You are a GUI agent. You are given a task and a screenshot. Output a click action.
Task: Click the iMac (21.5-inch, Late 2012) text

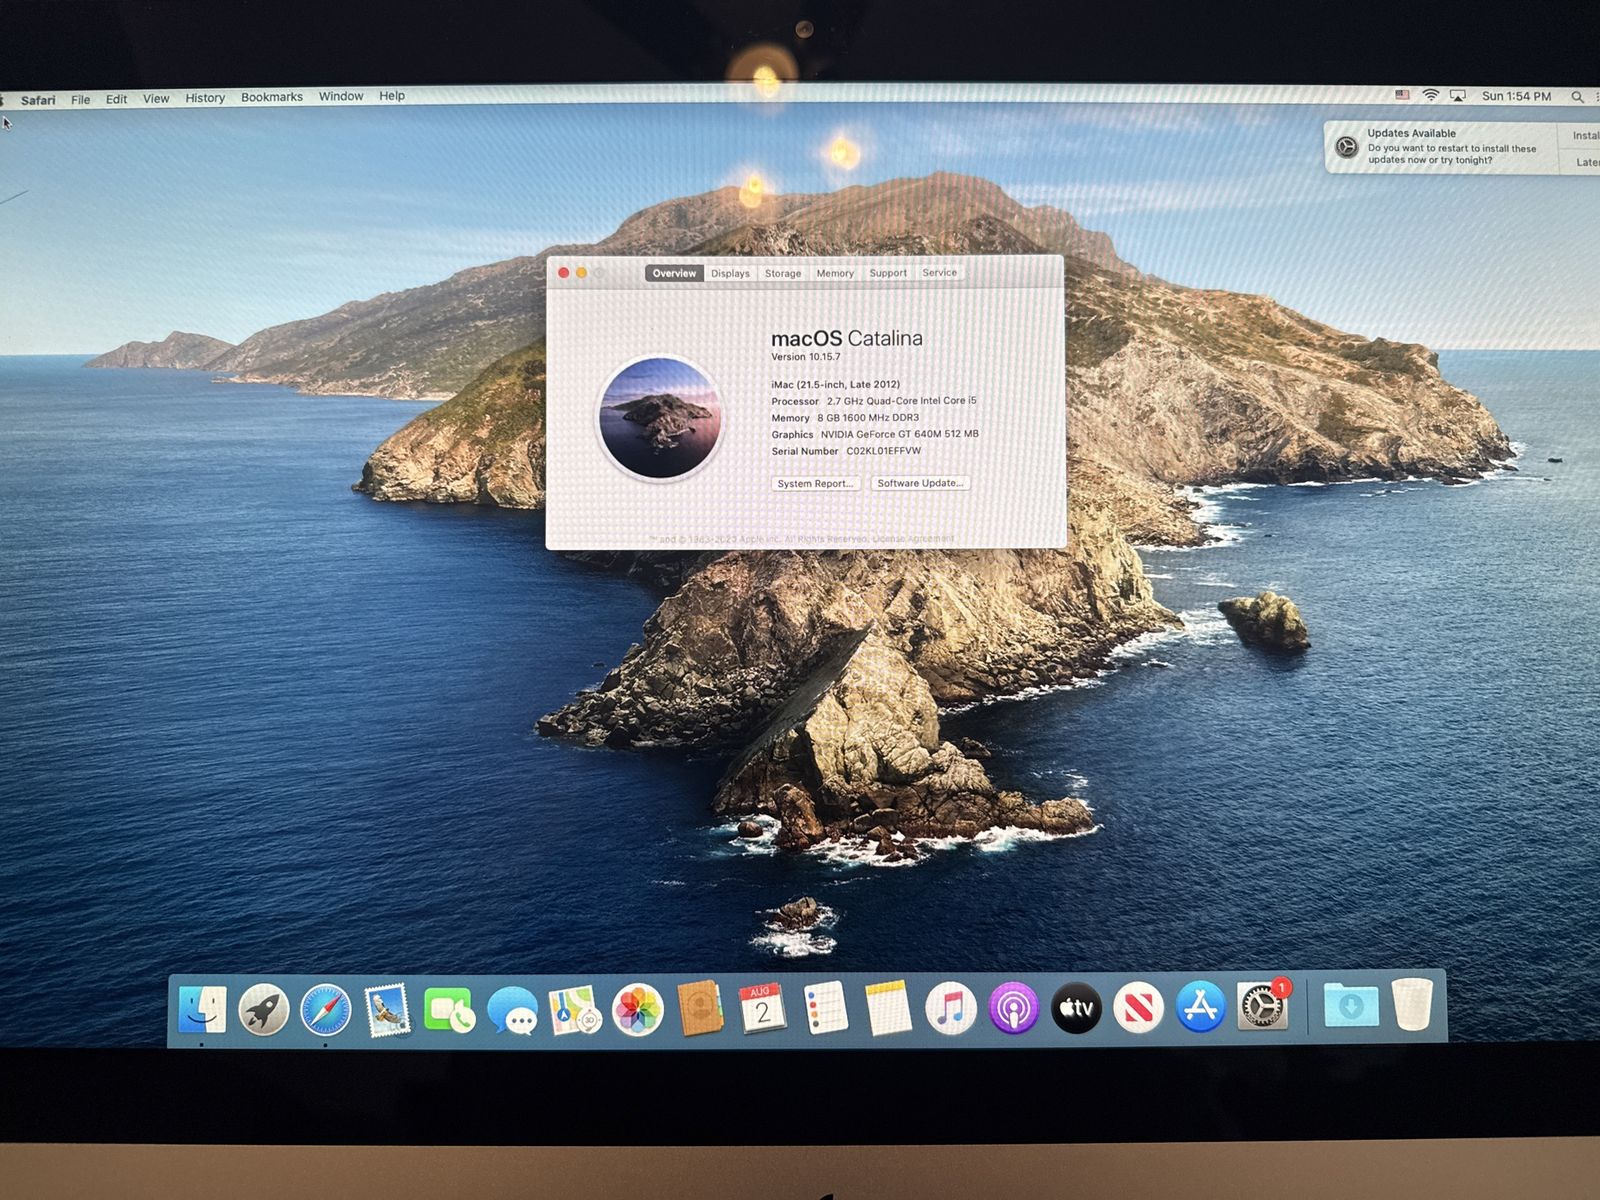pyautogui.click(x=835, y=384)
